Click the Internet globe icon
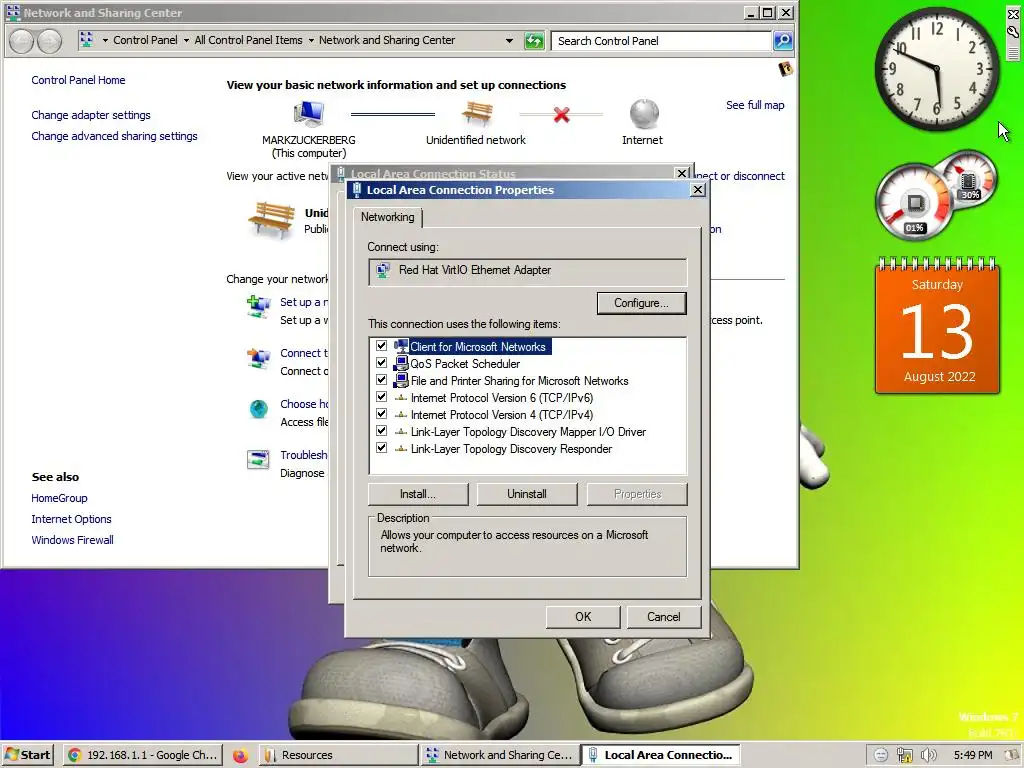This screenshot has width=1024, height=768. pos(644,114)
